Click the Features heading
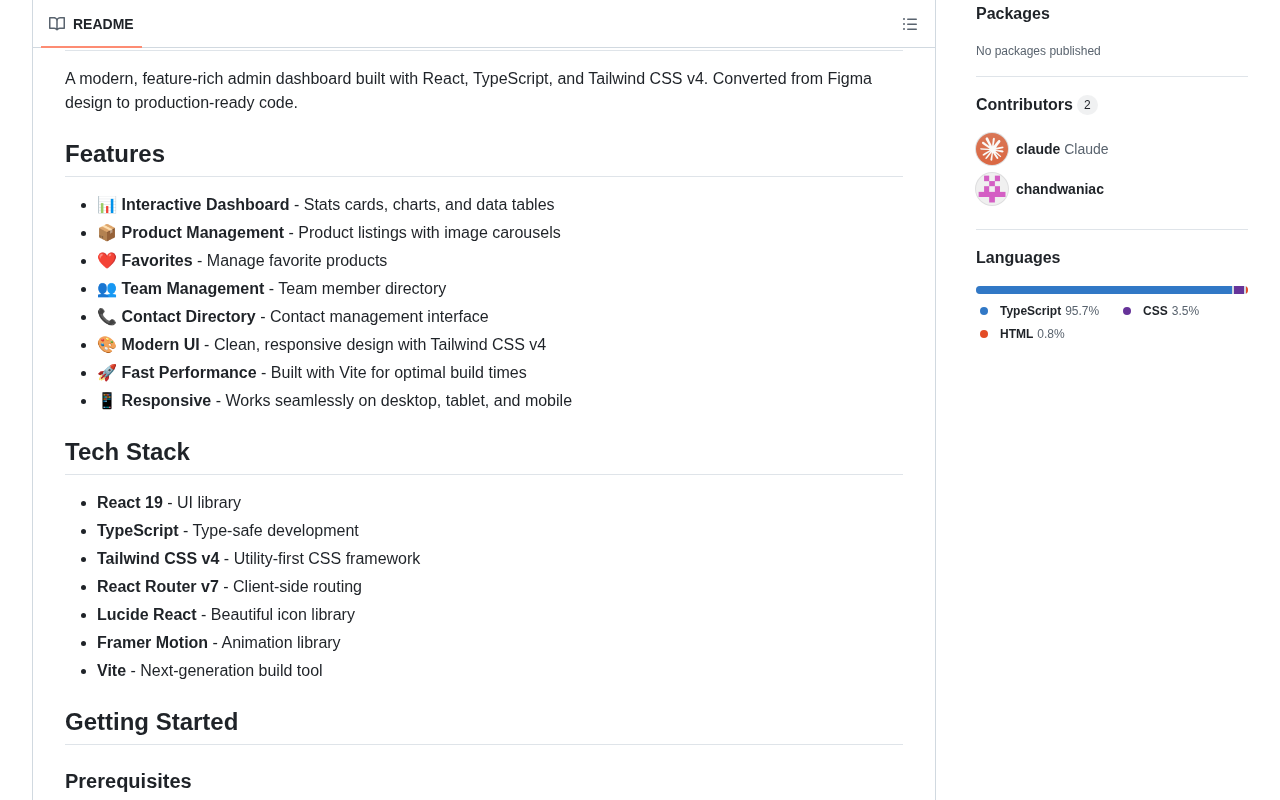Image resolution: width=1280 pixels, height=800 pixels. (x=115, y=154)
